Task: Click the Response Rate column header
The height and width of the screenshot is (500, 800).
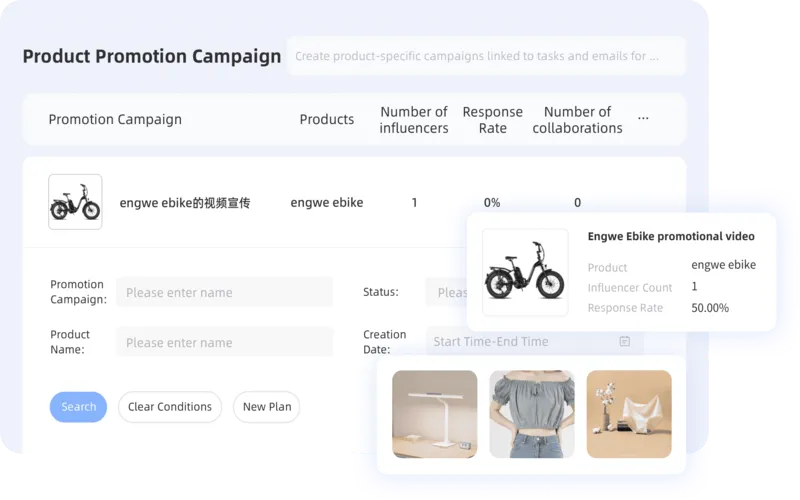Action: pos(492,120)
